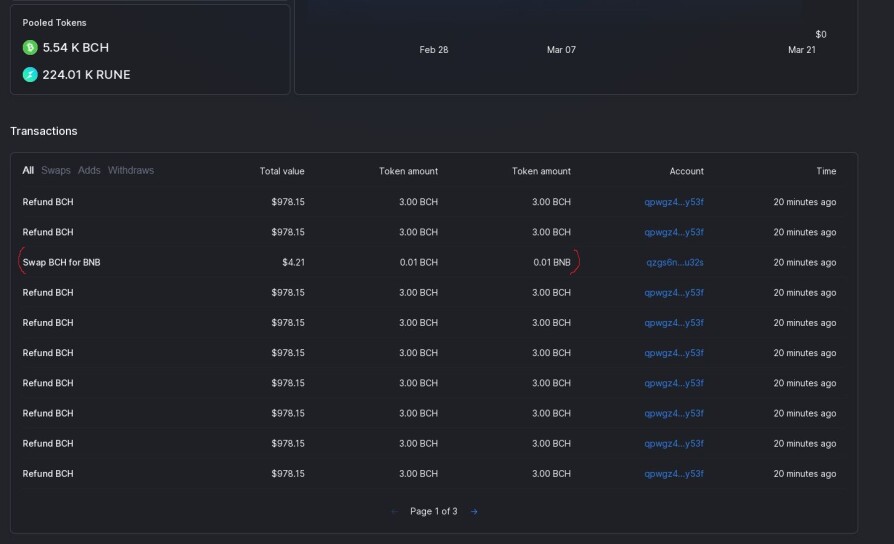Click the green BCH token icon
Screen dimensions: 894x544
tap(30, 47)
